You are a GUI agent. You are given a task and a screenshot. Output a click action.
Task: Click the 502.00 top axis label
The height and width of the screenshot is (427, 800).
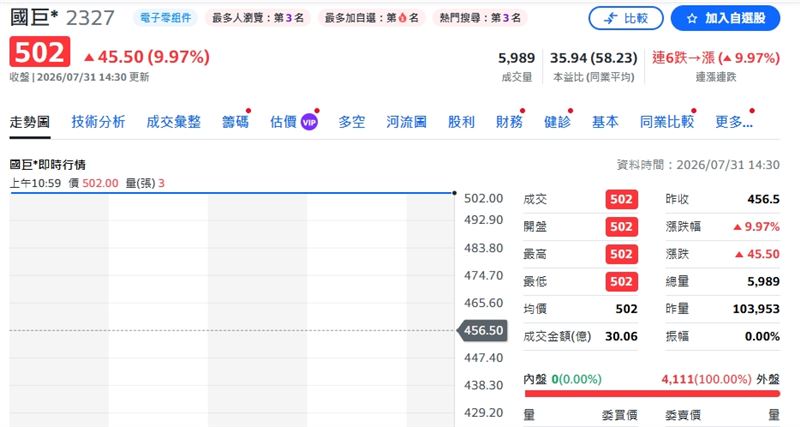click(x=484, y=198)
